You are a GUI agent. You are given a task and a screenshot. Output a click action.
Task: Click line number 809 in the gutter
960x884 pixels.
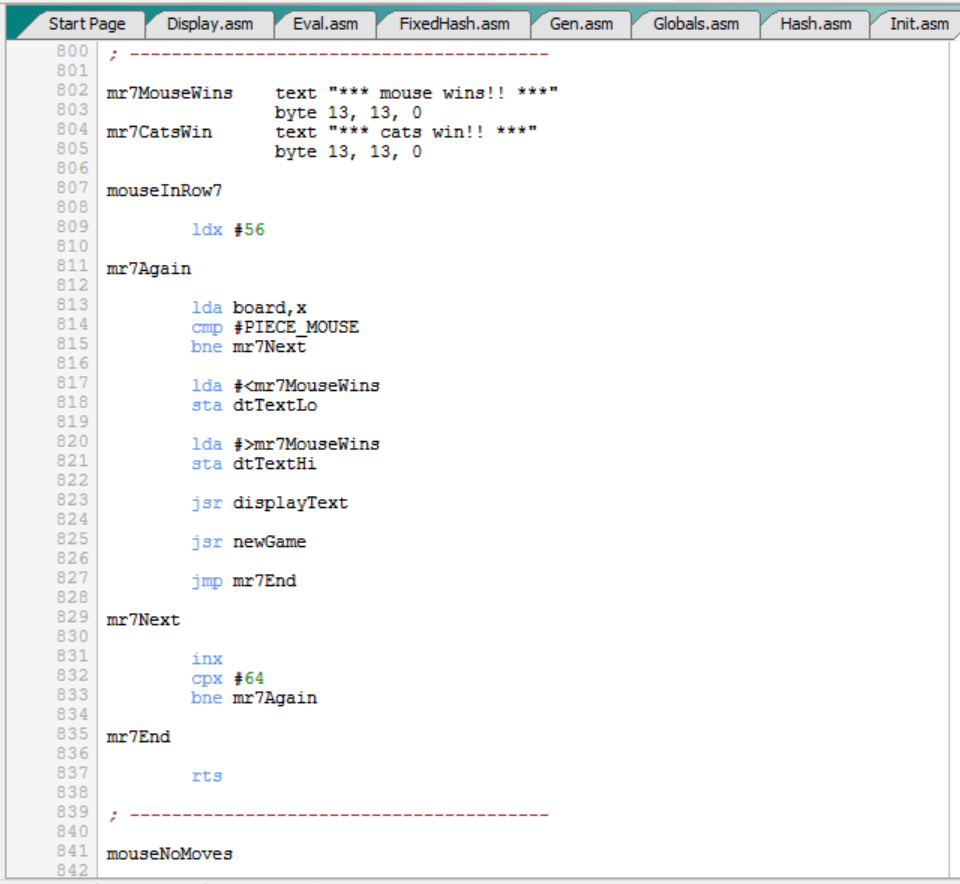click(72, 227)
